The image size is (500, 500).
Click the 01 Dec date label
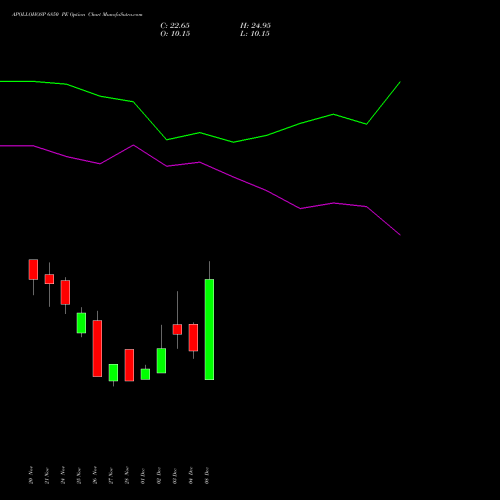coord(143,475)
